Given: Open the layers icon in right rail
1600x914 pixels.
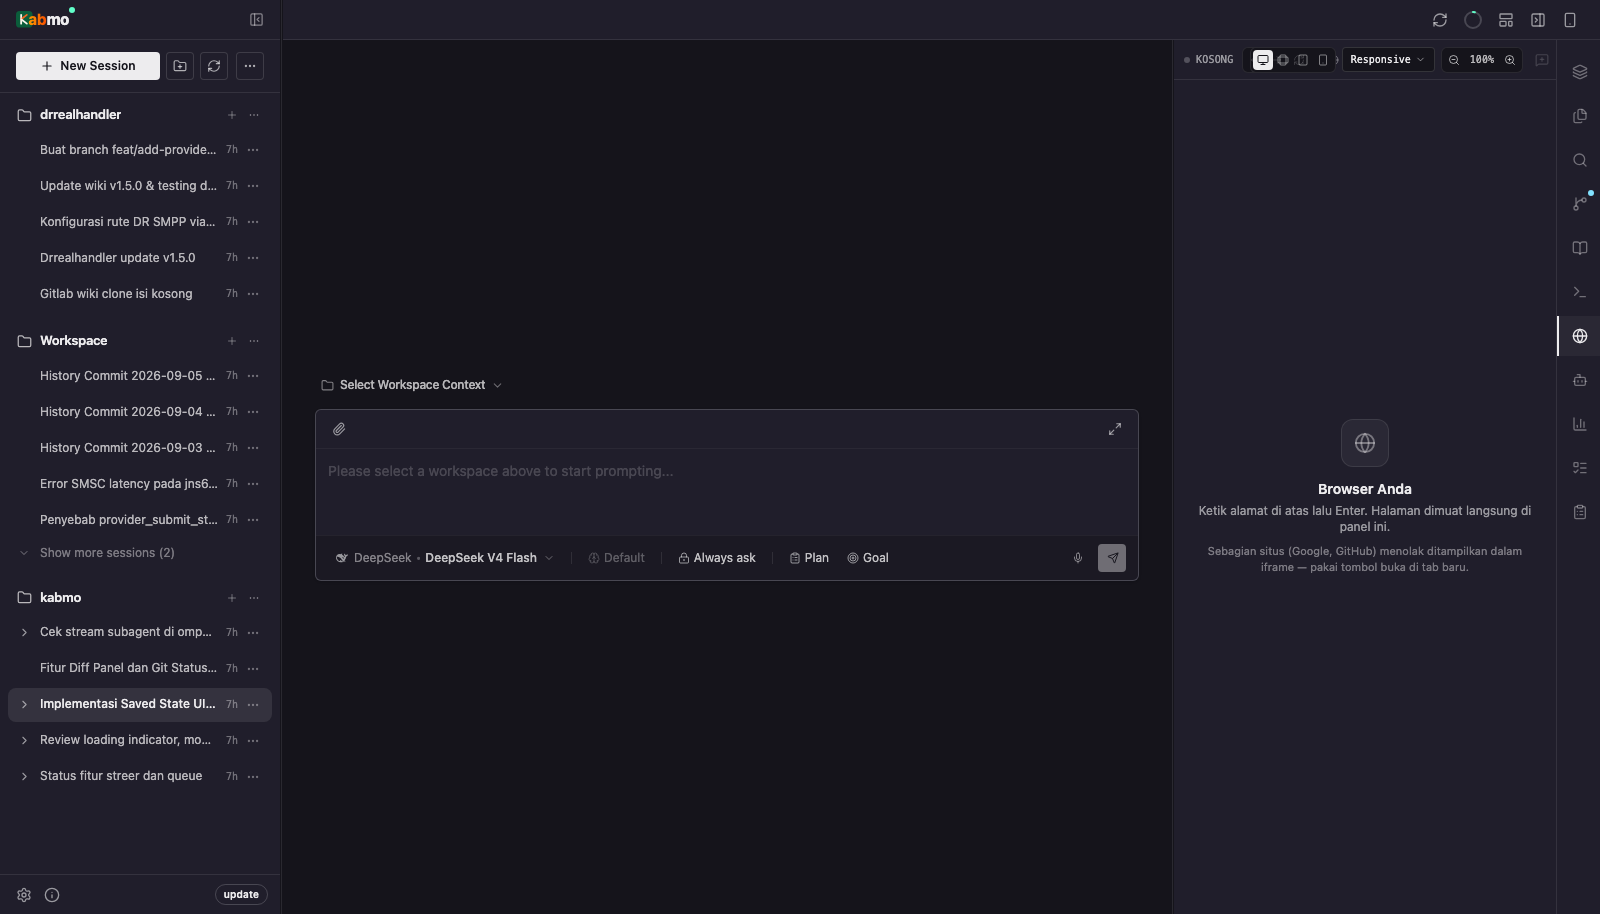Looking at the screenshot, I should [1580, 72].
